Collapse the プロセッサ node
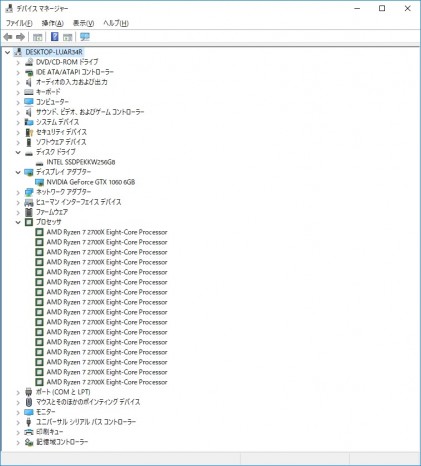Screen dimensions: 421x466 click(18, 222)
